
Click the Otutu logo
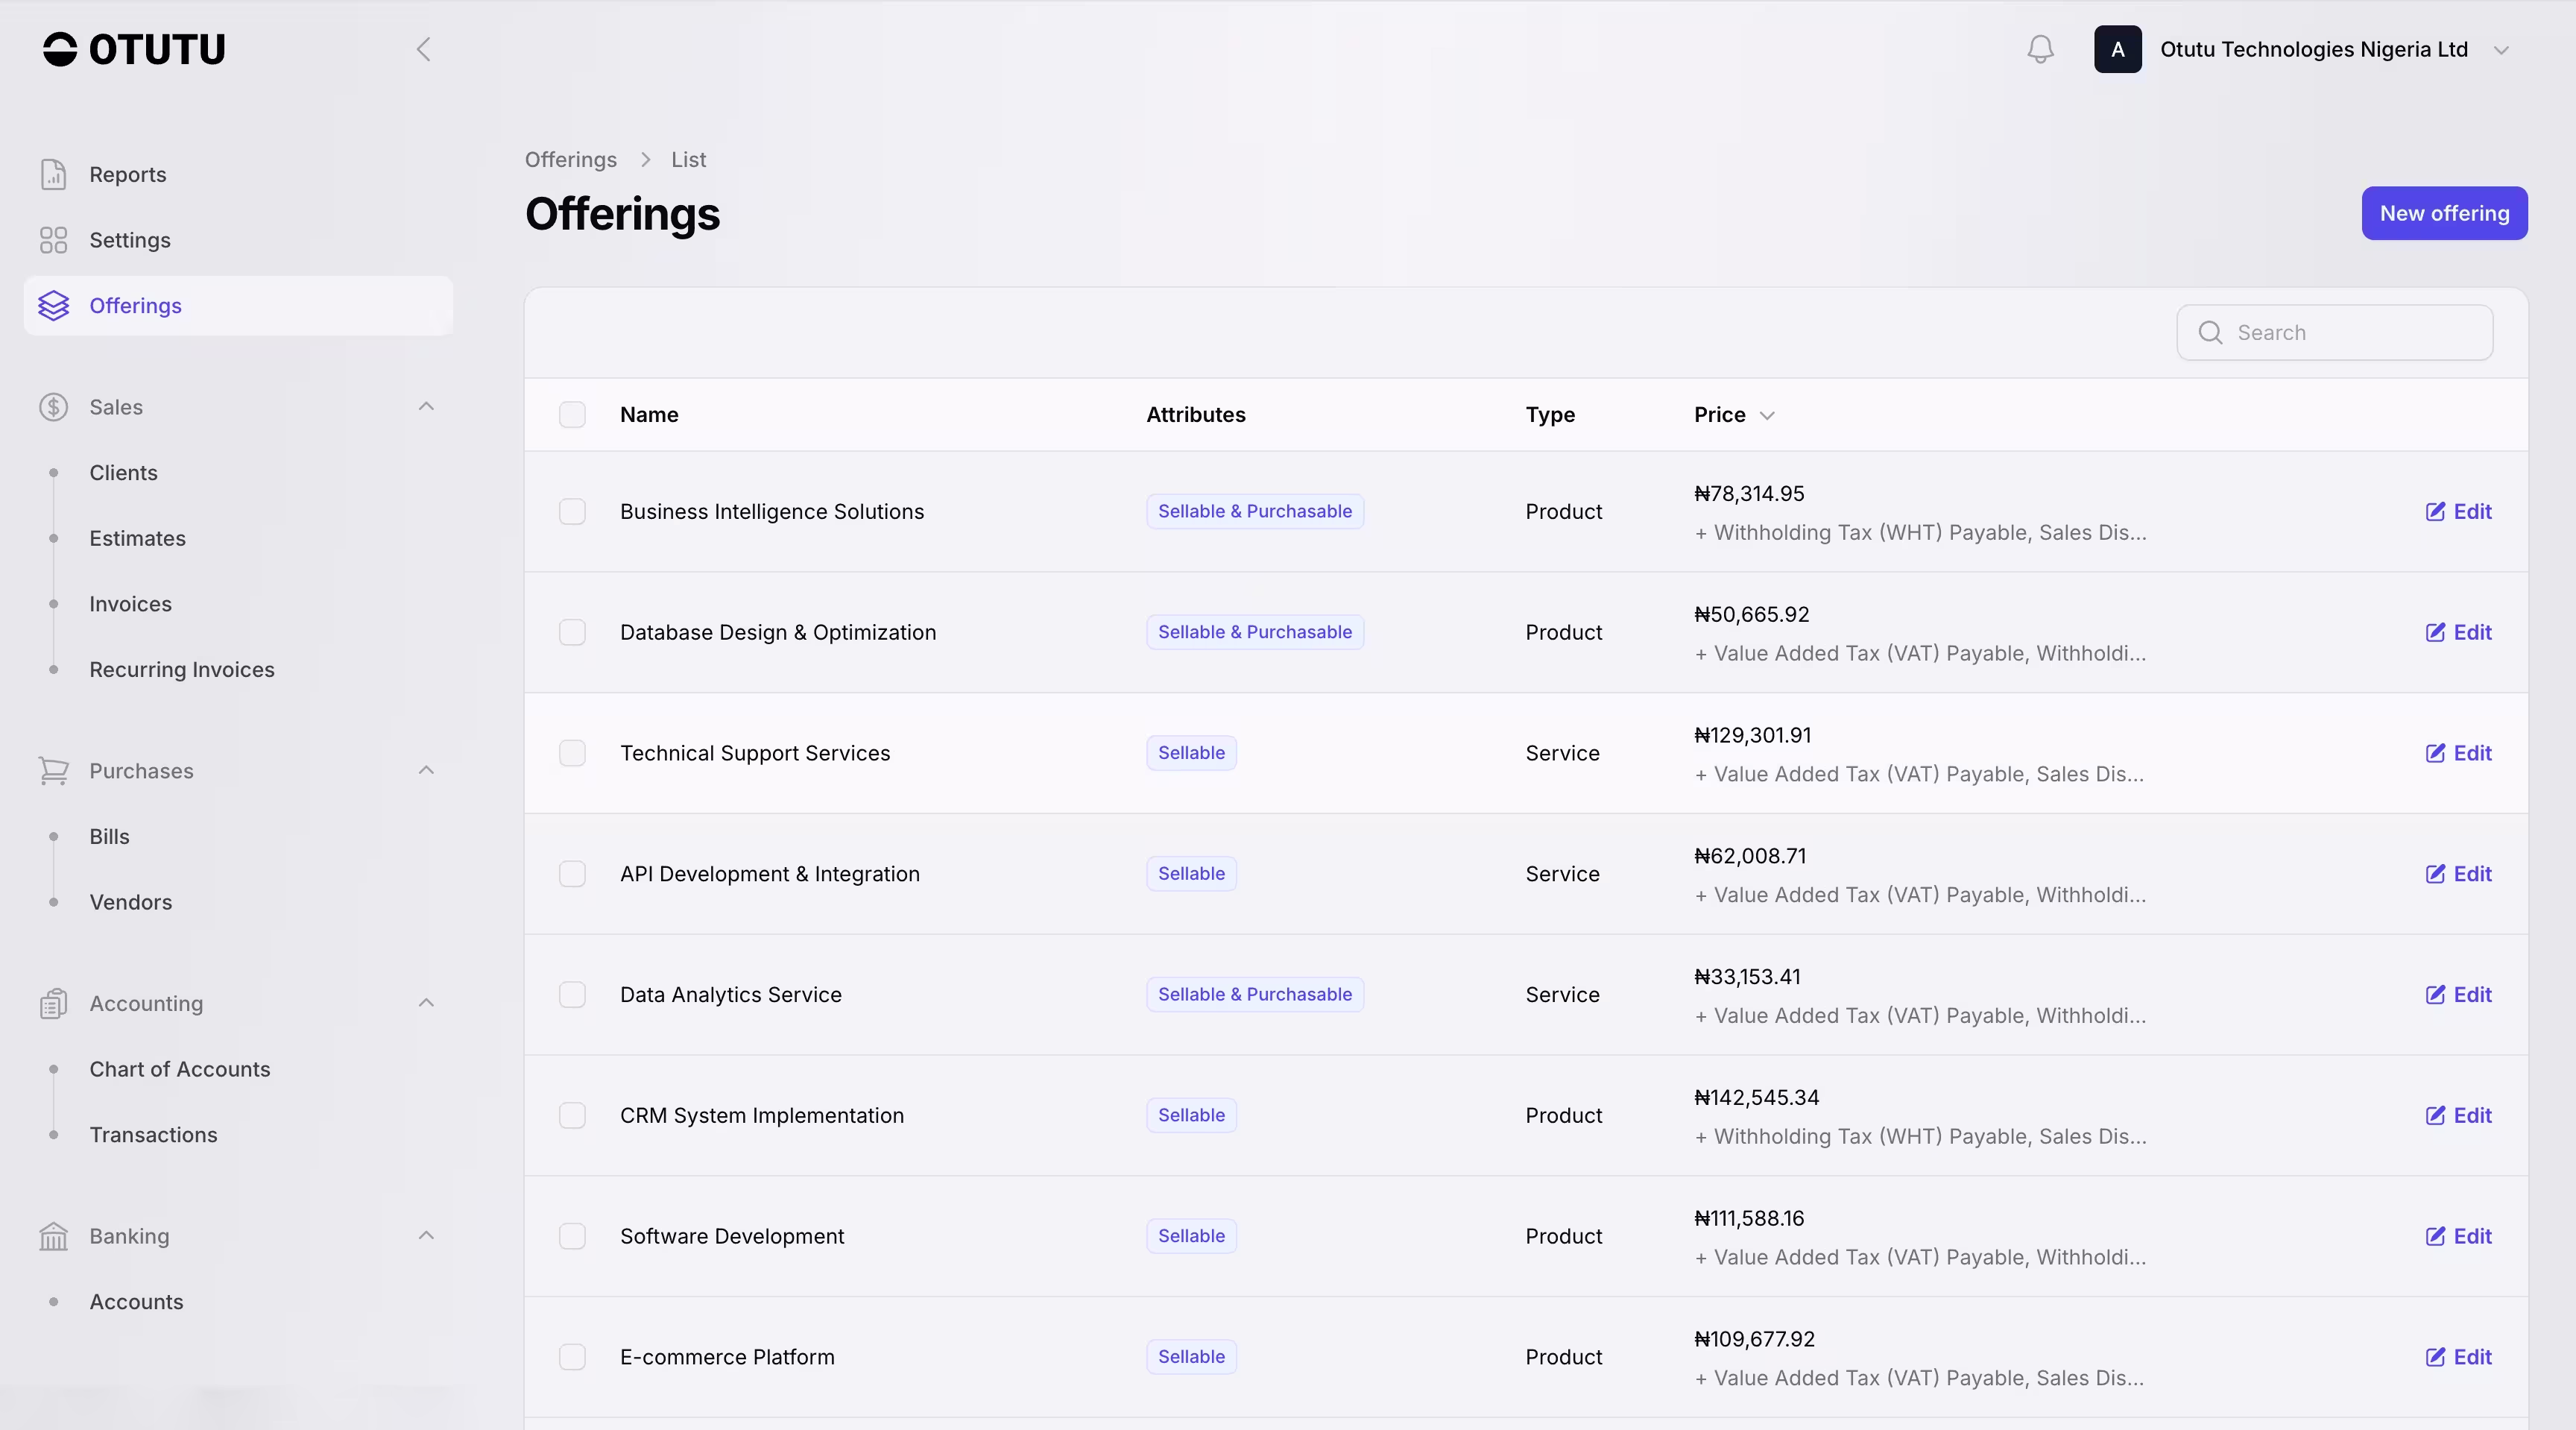click(x=134, y=49)
